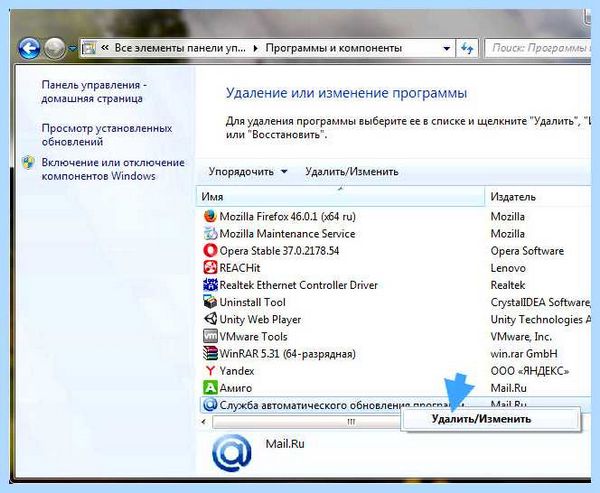Select 'REACHit' program name

[x=240, y=268]
